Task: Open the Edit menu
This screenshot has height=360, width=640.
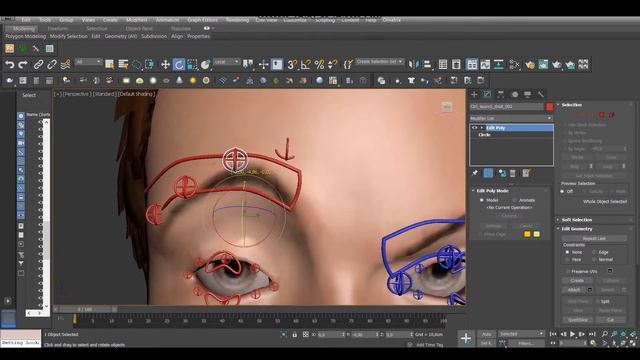Action: coord(26,20)
